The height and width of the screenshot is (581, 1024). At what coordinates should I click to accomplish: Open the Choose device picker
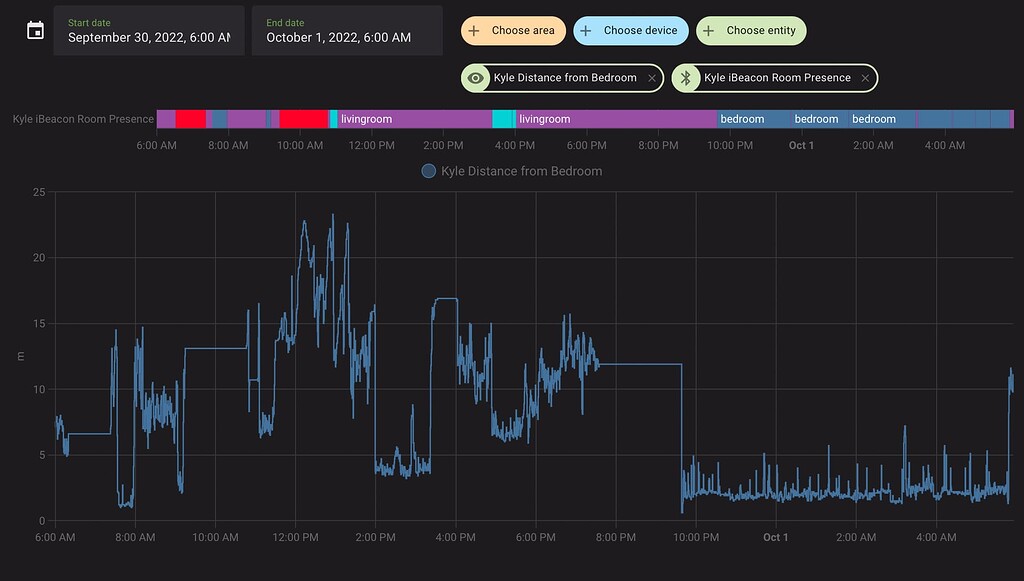pyautogui.click(x=631, y=31)
